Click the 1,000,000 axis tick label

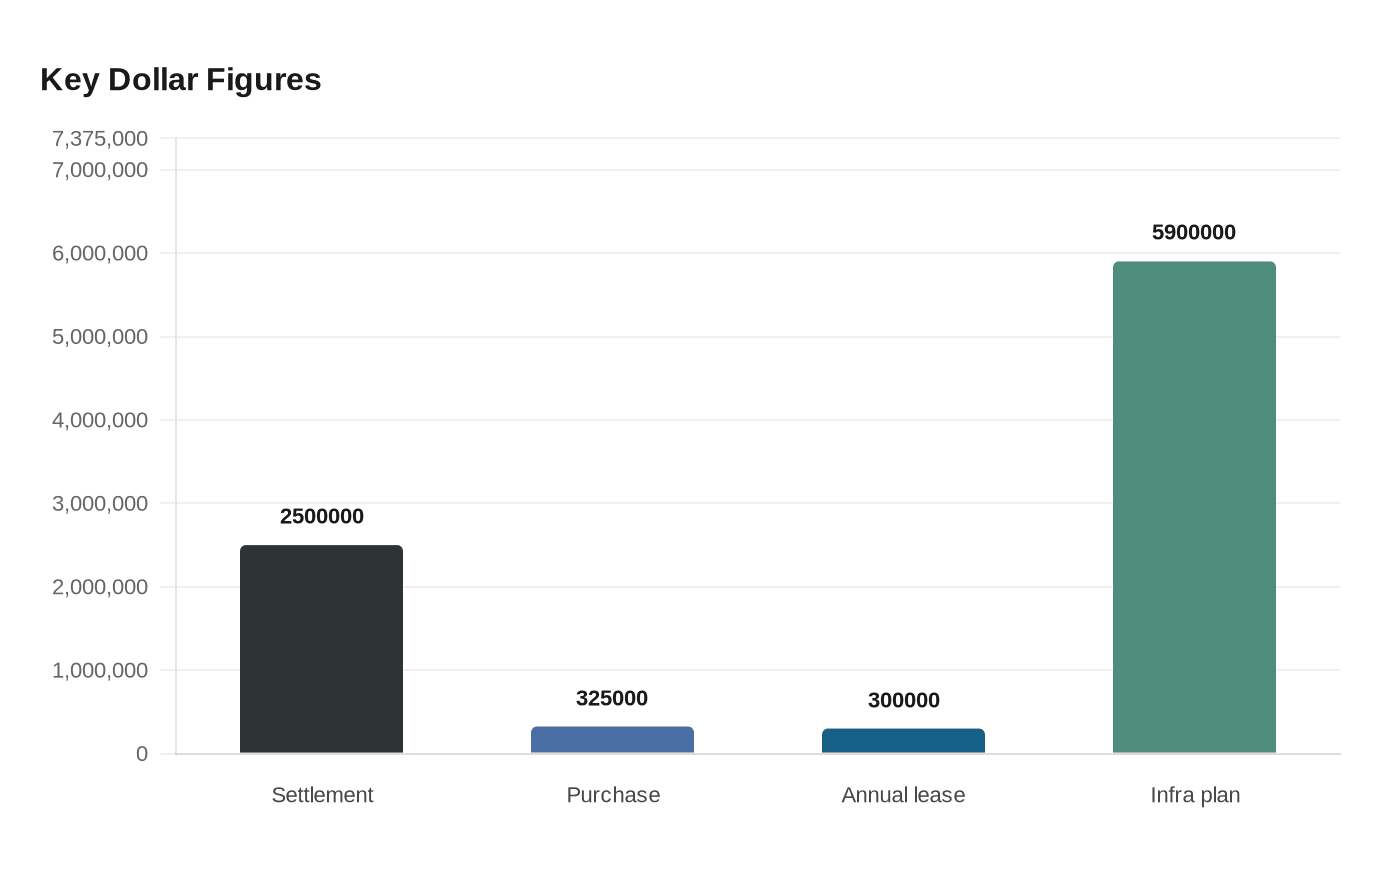100,670
